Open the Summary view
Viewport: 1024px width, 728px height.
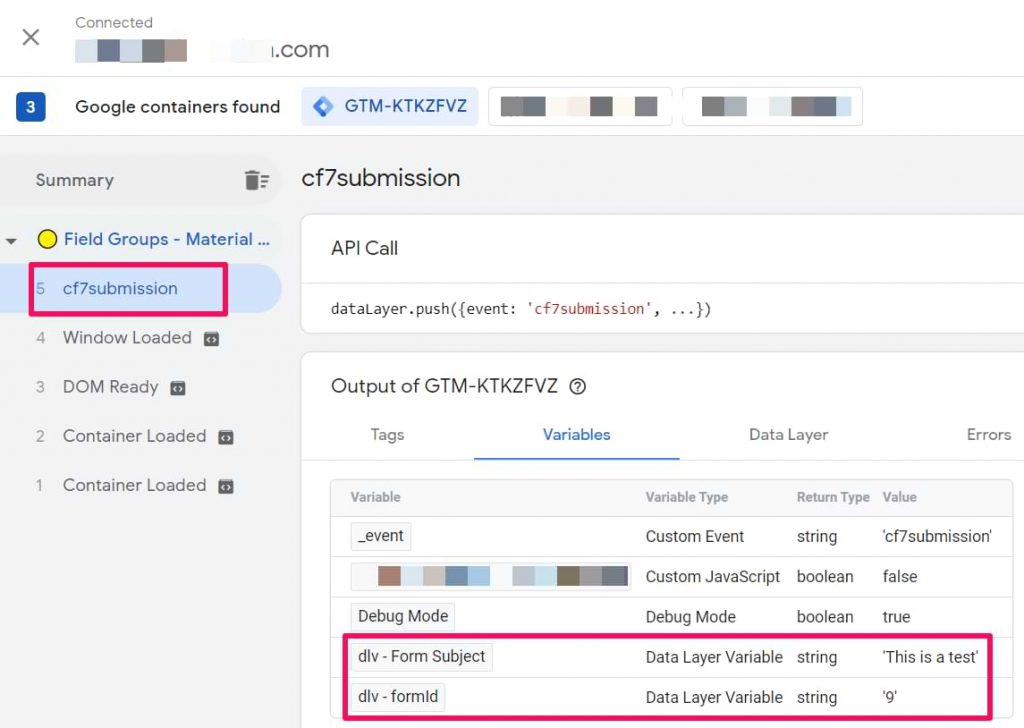click(x=74, y=180)
